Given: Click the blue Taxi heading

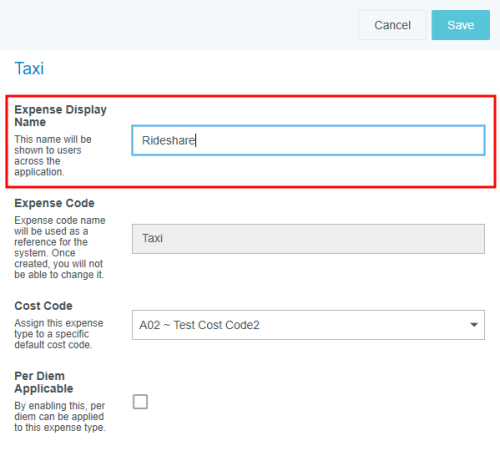Looking at the screenshot, I should click(x=29, y=69).
